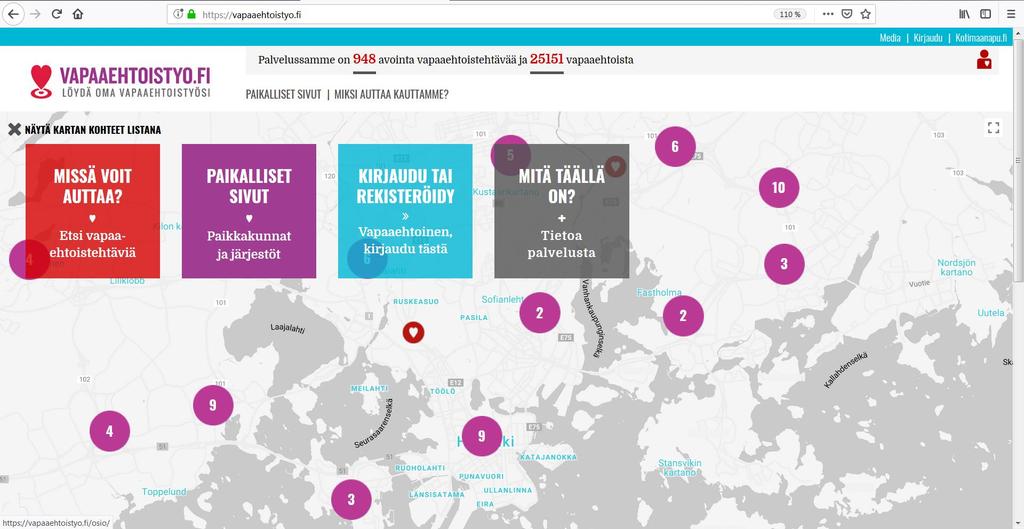Open the Paikalliset sivut menu item
Viewport: 1024px width, 529px height.
pyautogui.click(x=283, y=95)
